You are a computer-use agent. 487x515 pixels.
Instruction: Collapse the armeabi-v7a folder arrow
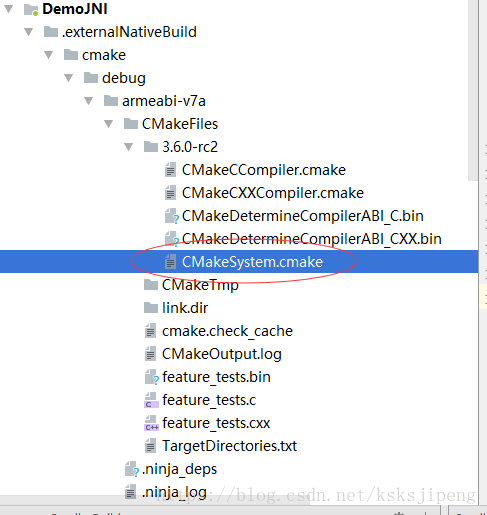point(89,101)
